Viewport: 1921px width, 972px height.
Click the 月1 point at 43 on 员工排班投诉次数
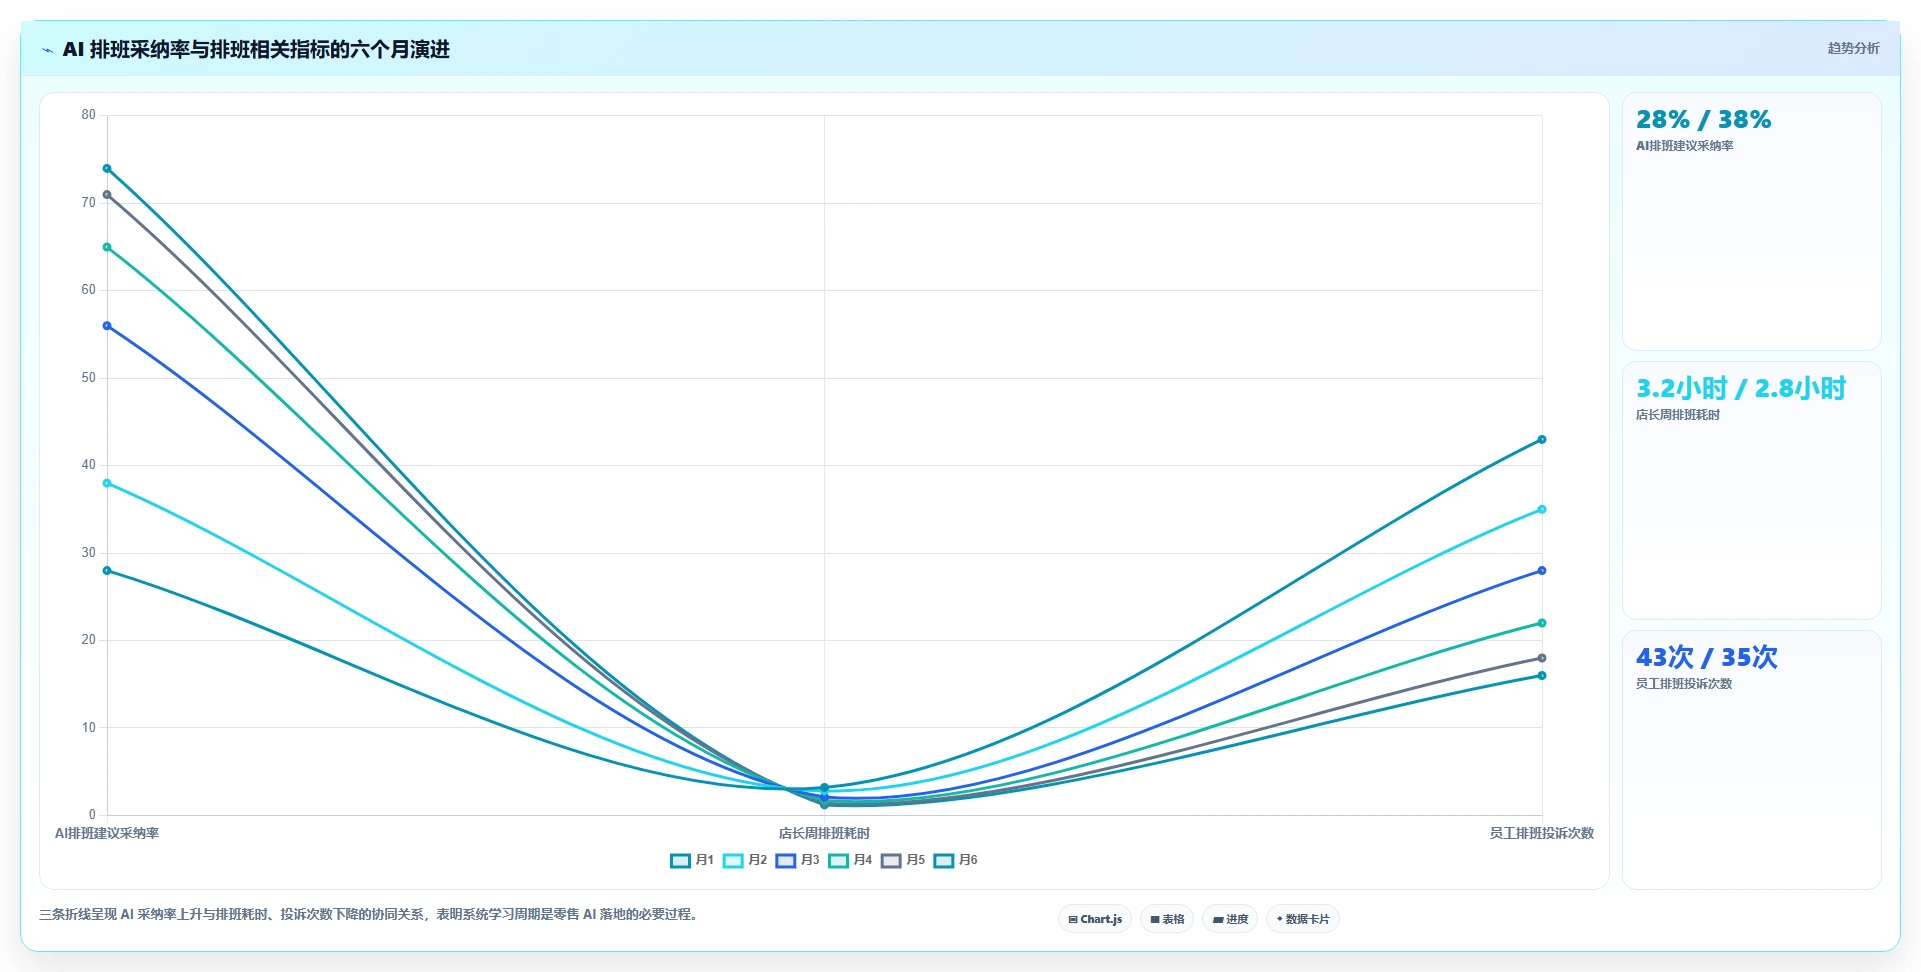[1542, 440]
